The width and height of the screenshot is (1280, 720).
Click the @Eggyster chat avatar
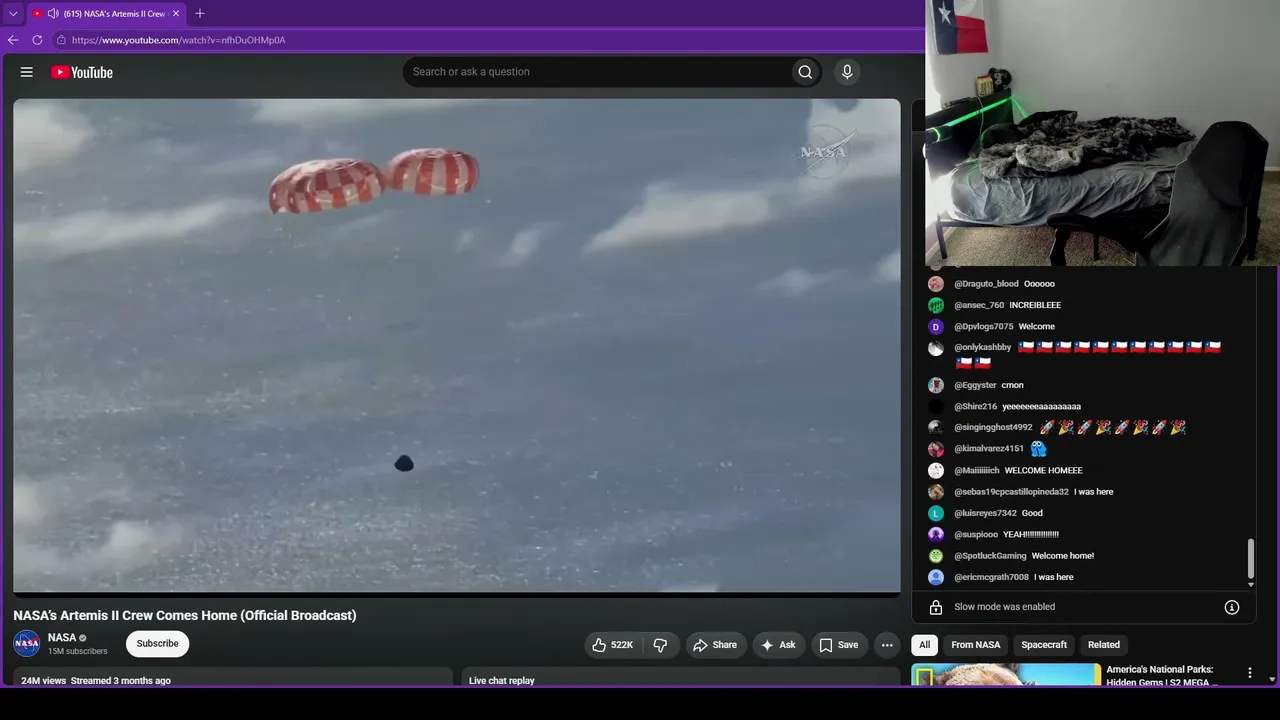coord(936,385)
